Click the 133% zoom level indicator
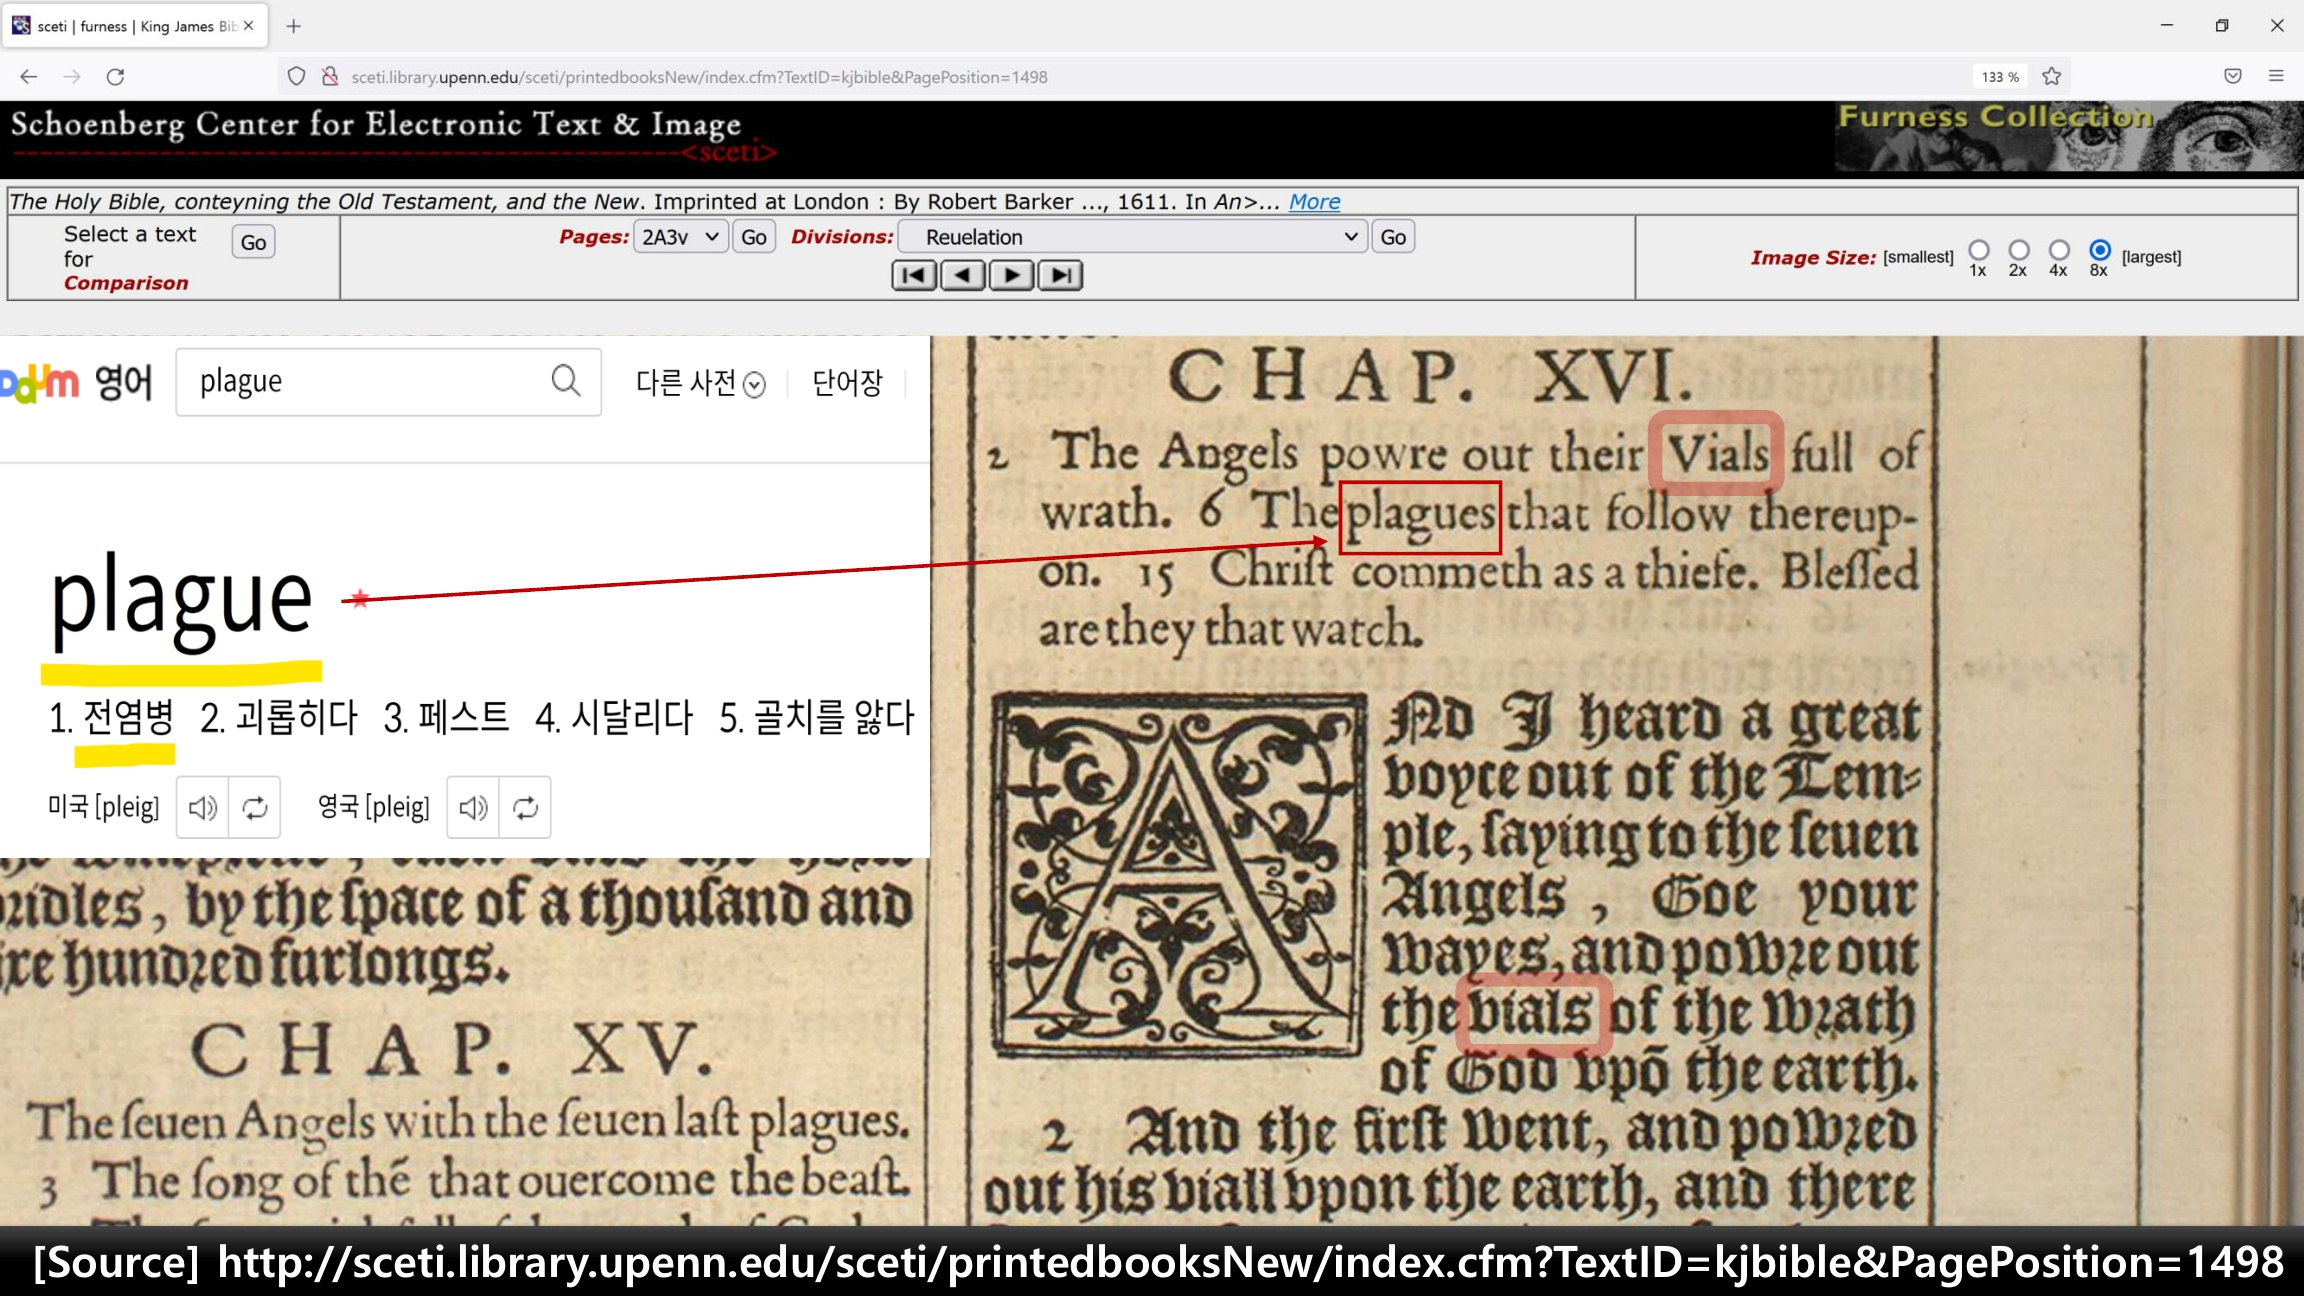This screenshot has width=2304, height=1296. [x=2000, y=77]
